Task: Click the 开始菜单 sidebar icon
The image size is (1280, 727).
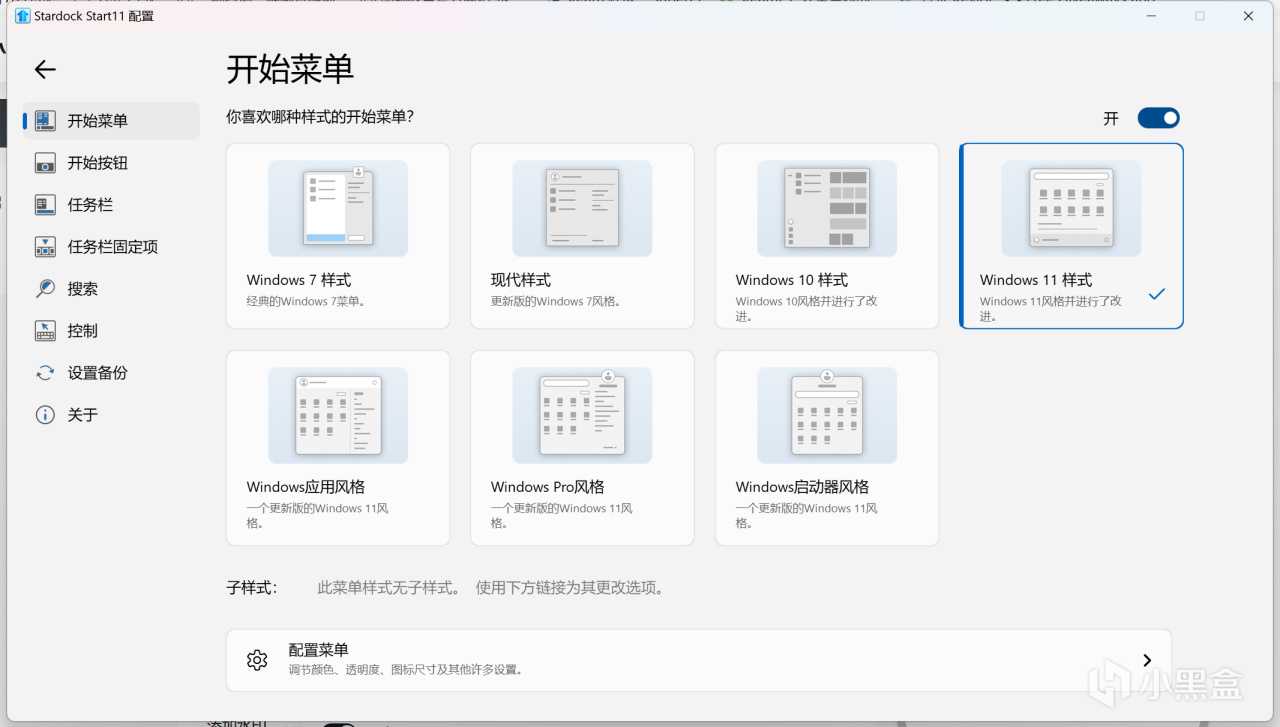Action: pos(45,121)
